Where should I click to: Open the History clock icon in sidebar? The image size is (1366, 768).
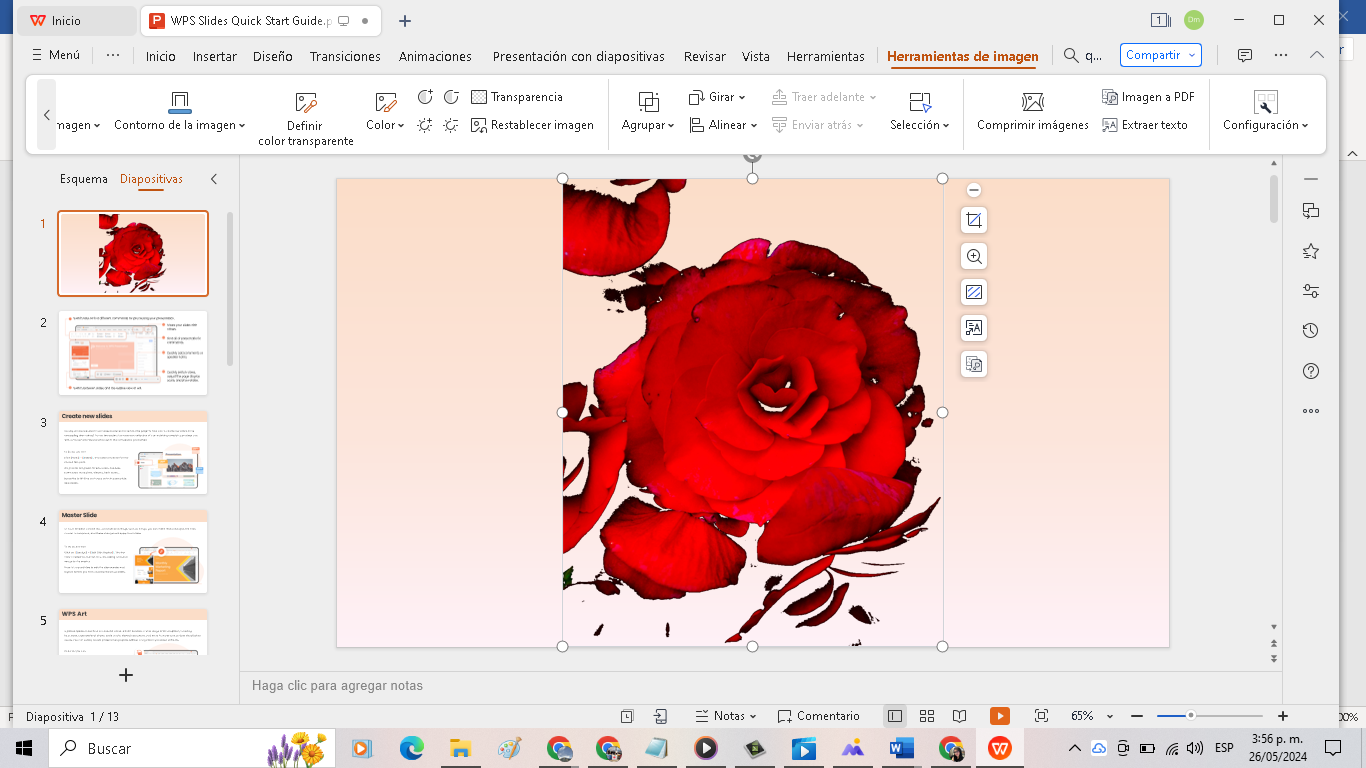coord(1311,331)
